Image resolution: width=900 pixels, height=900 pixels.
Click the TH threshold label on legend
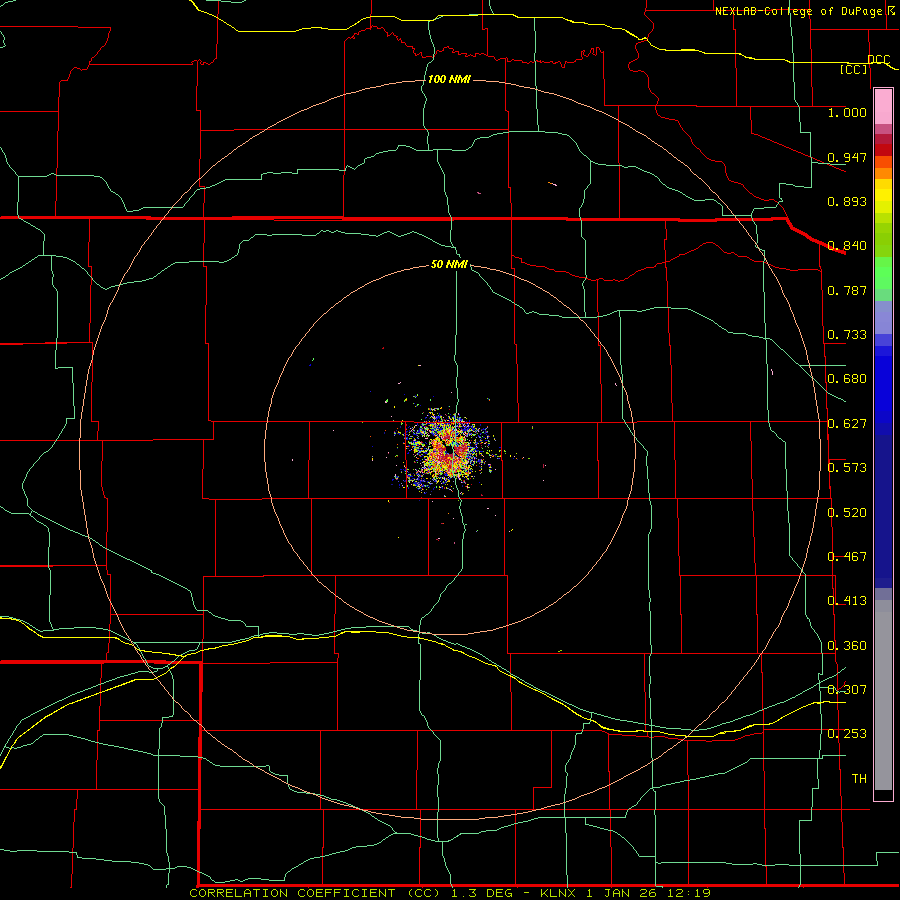859,779
